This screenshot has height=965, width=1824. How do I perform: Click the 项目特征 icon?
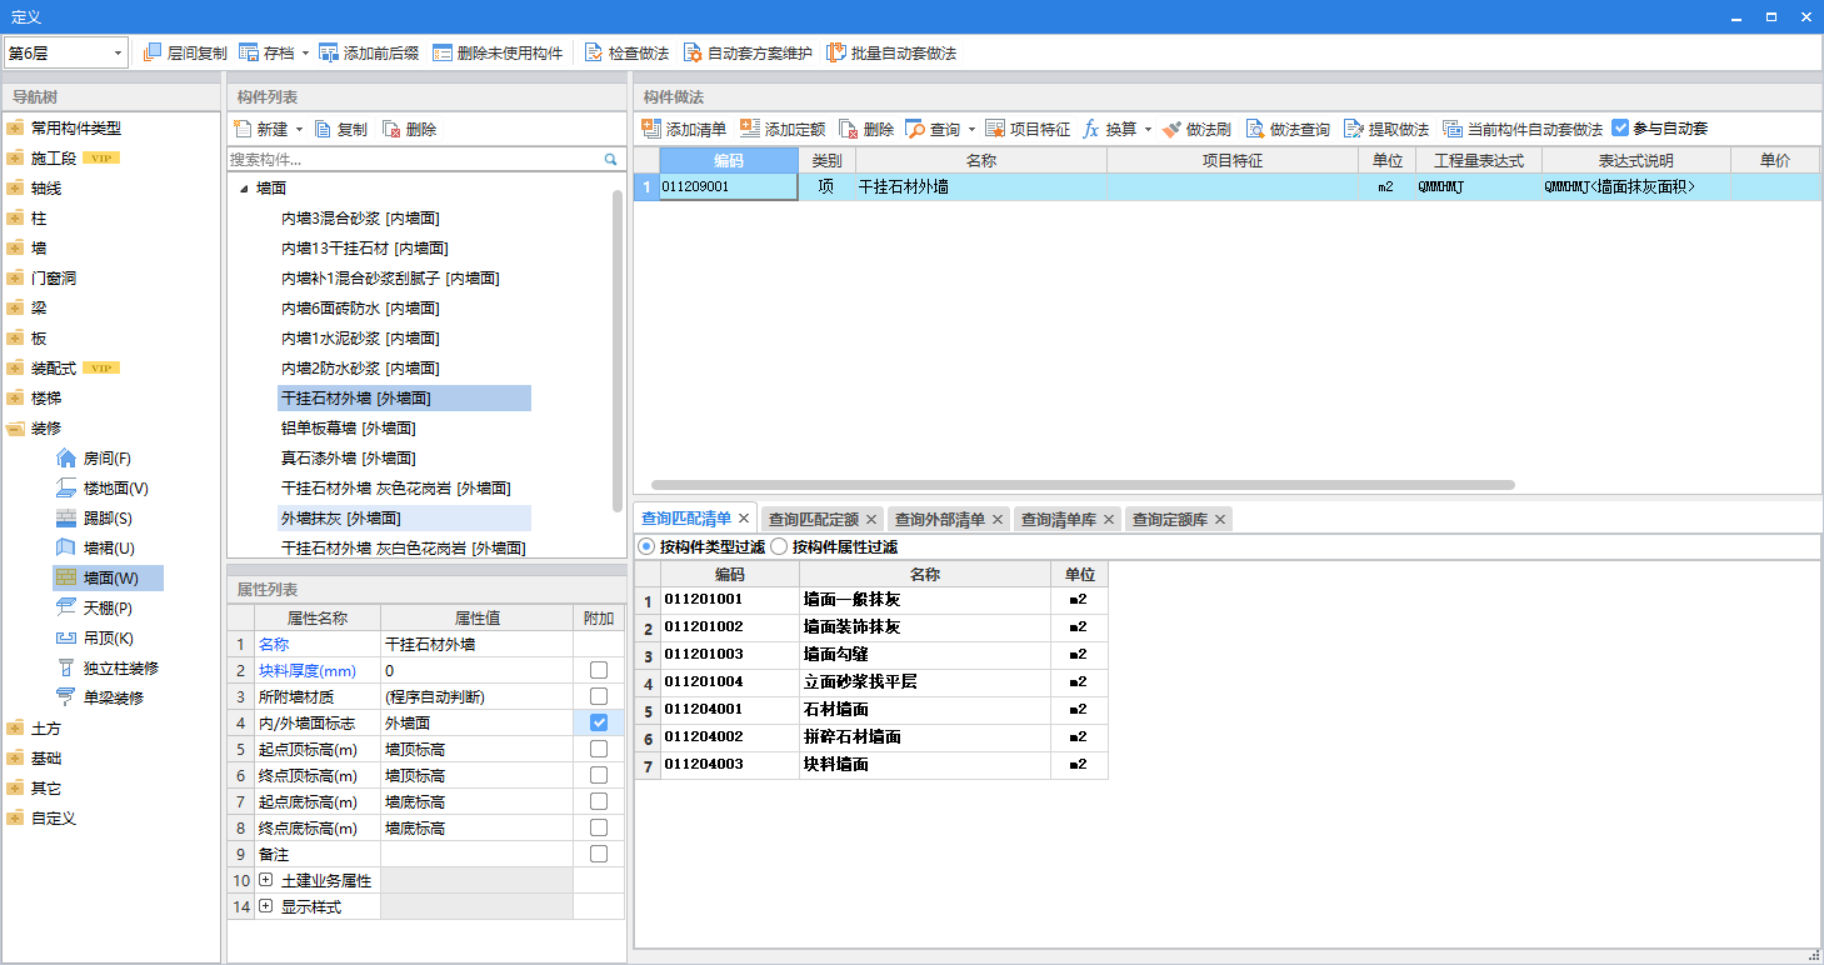coord(995,129)
